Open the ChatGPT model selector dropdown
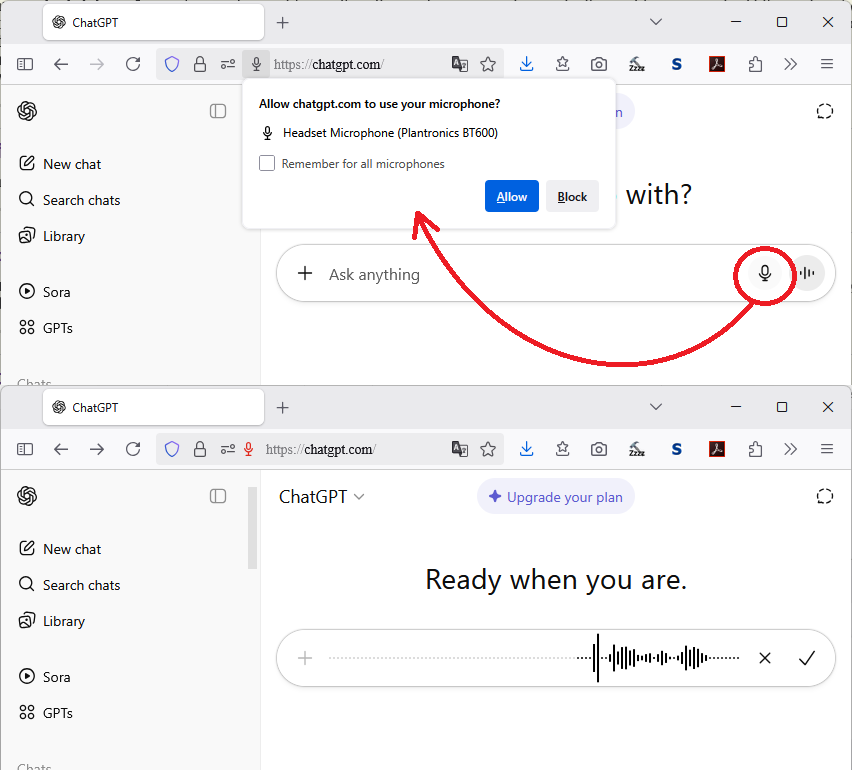Screen dimensions: 852x770 tap(321, 497)
